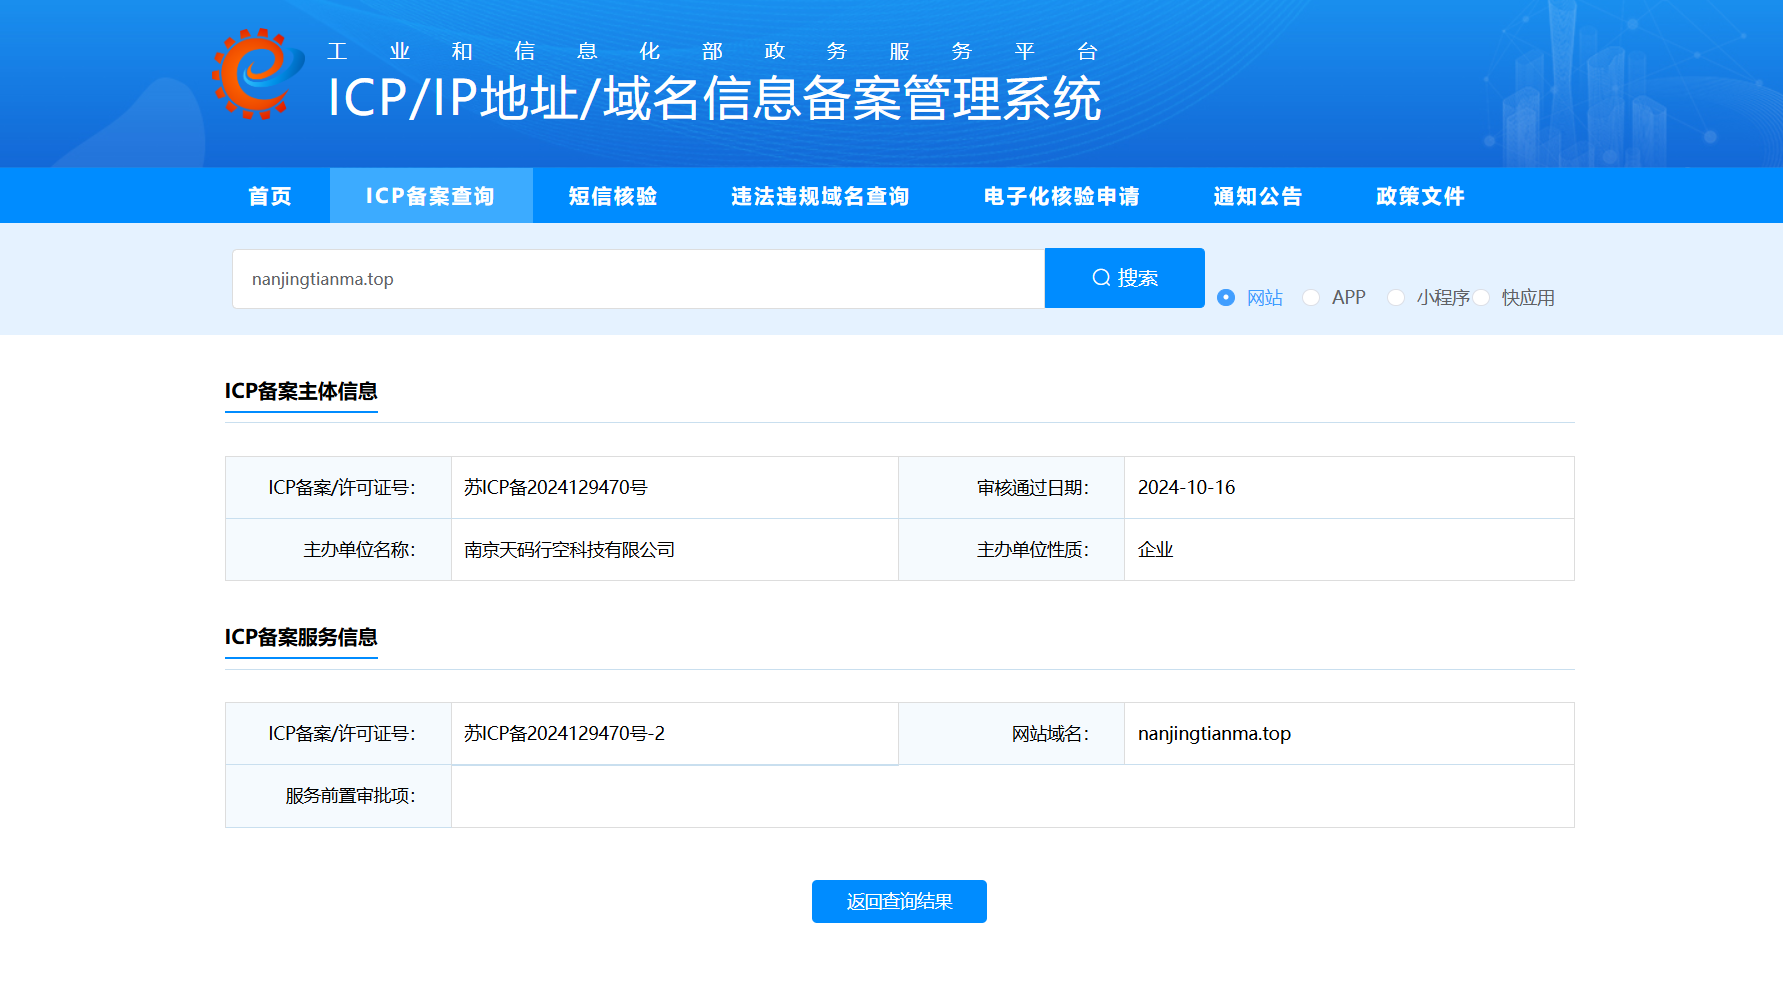Open the 首页 navigation tab
The height and width of the screenshot is (990, 1783).
270,196
